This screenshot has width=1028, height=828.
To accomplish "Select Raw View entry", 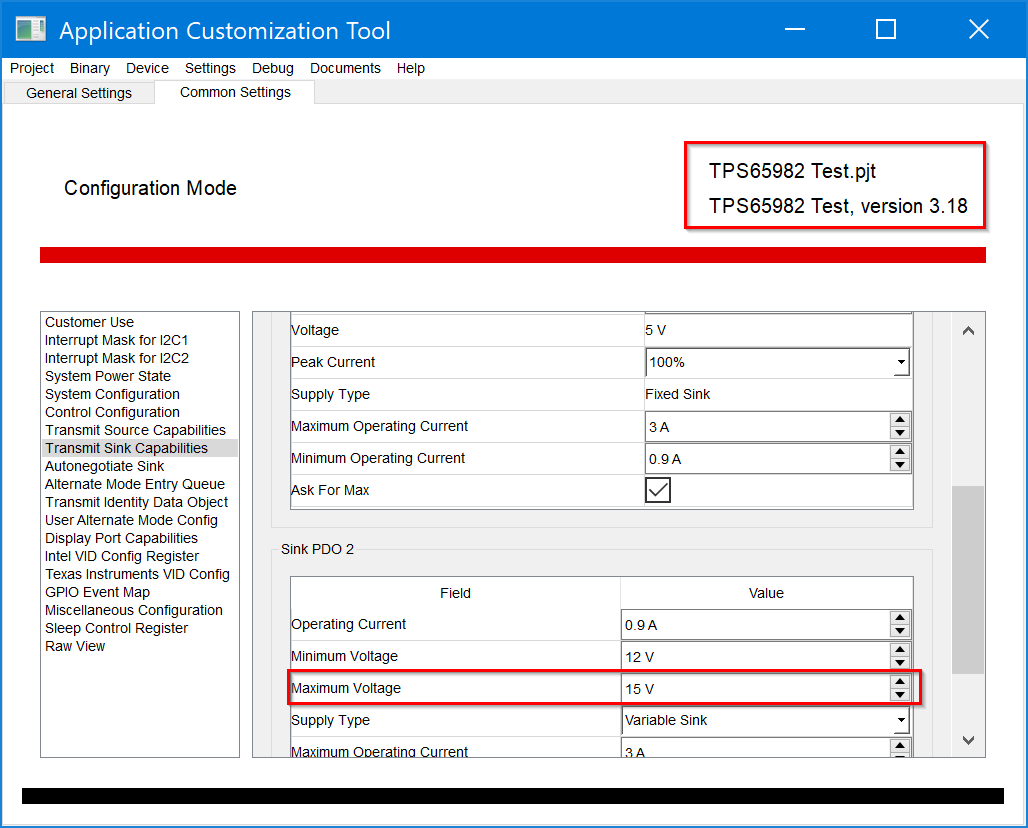I will tap(75, 646).
